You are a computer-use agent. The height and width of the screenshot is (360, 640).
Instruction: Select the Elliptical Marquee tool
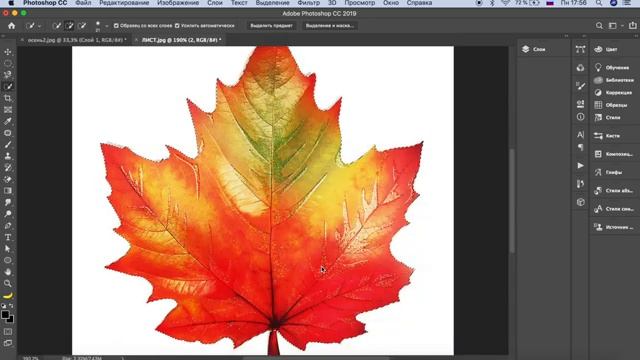point(8,63)
